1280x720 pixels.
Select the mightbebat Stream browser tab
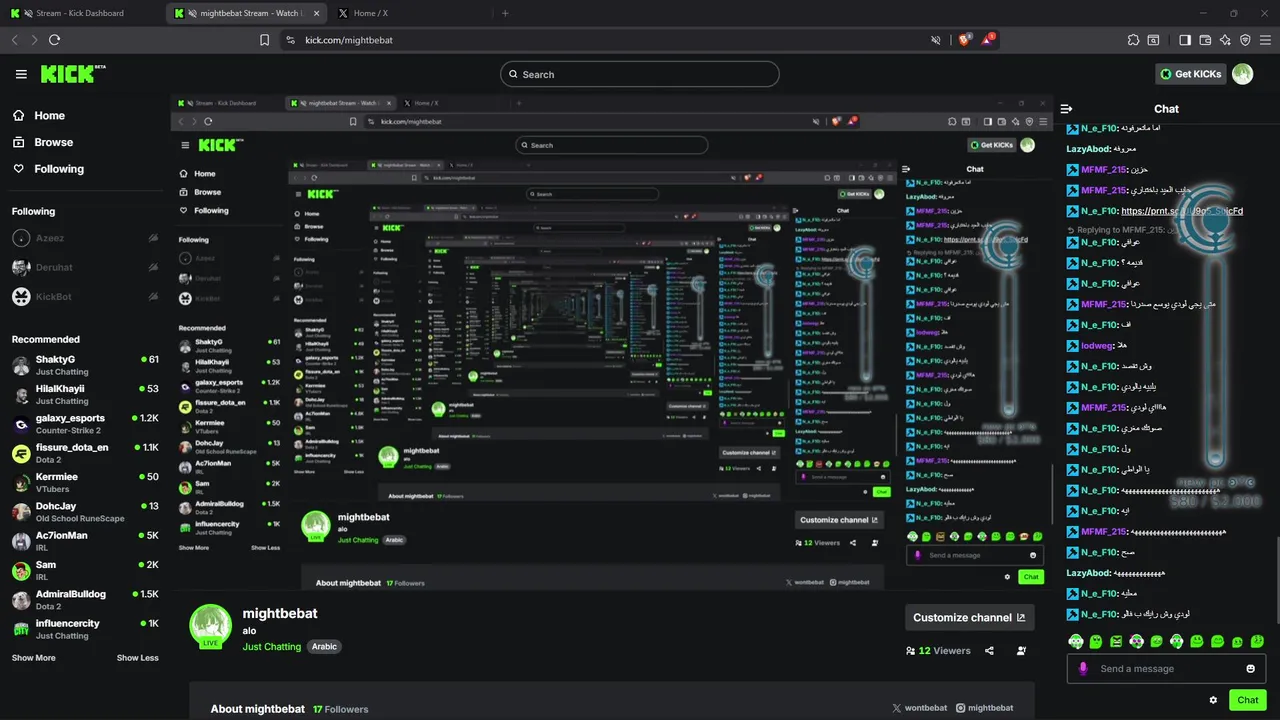click(247, 13)
